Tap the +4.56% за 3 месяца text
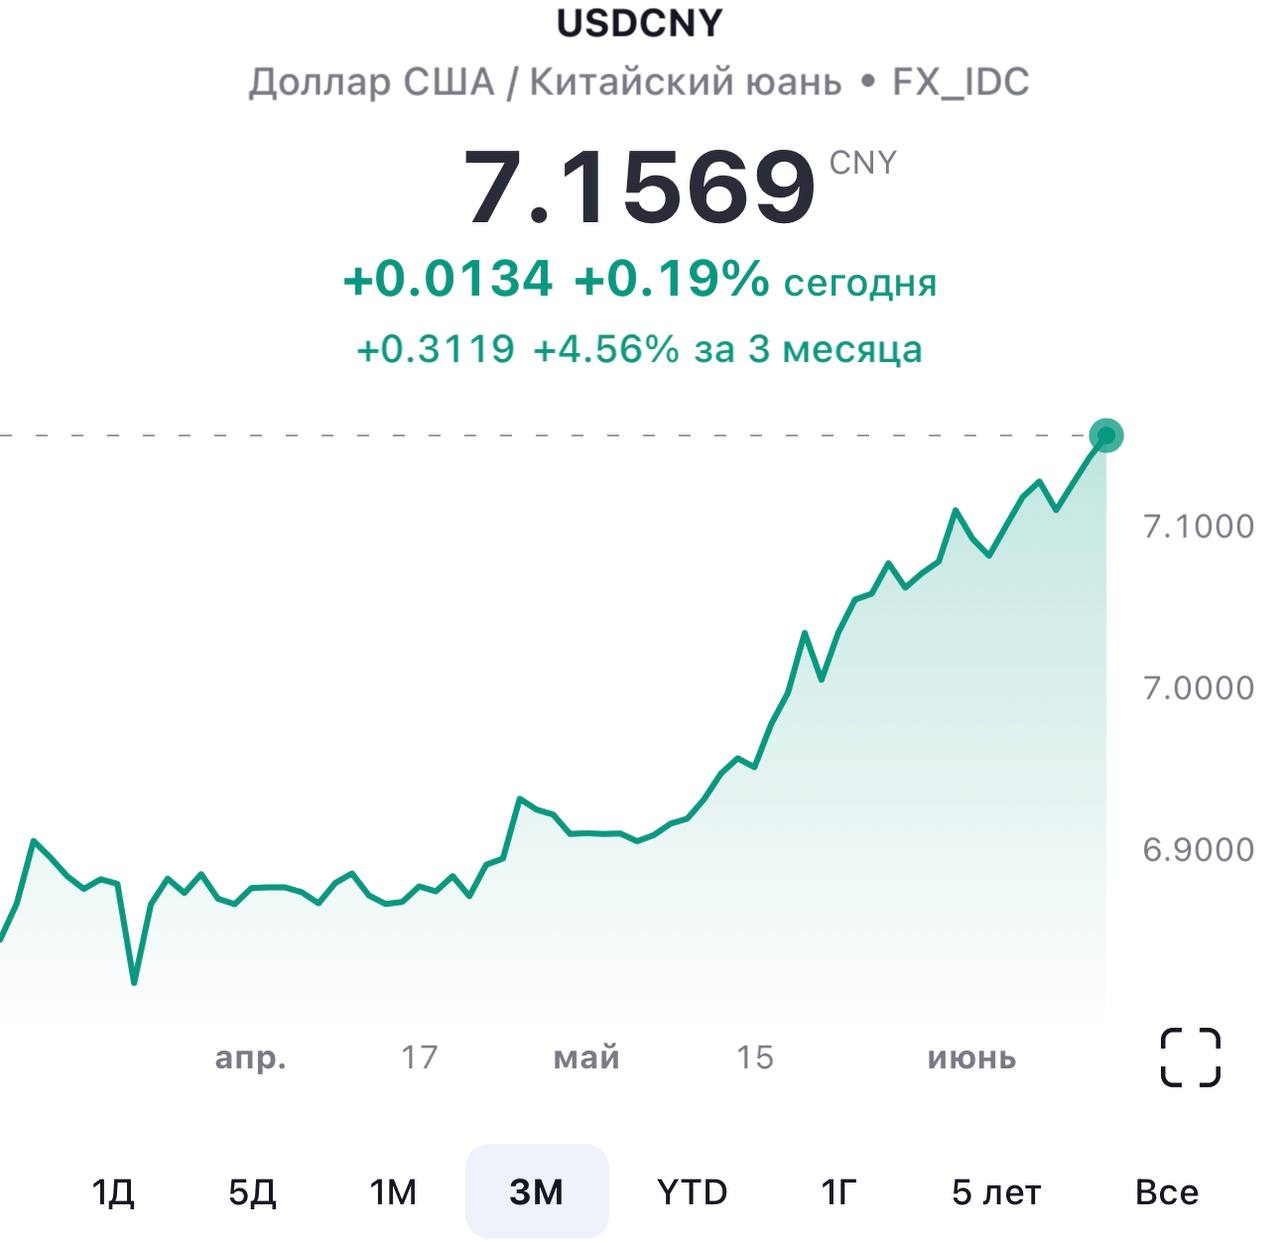1280x1243 pixels. click(727, 350)
